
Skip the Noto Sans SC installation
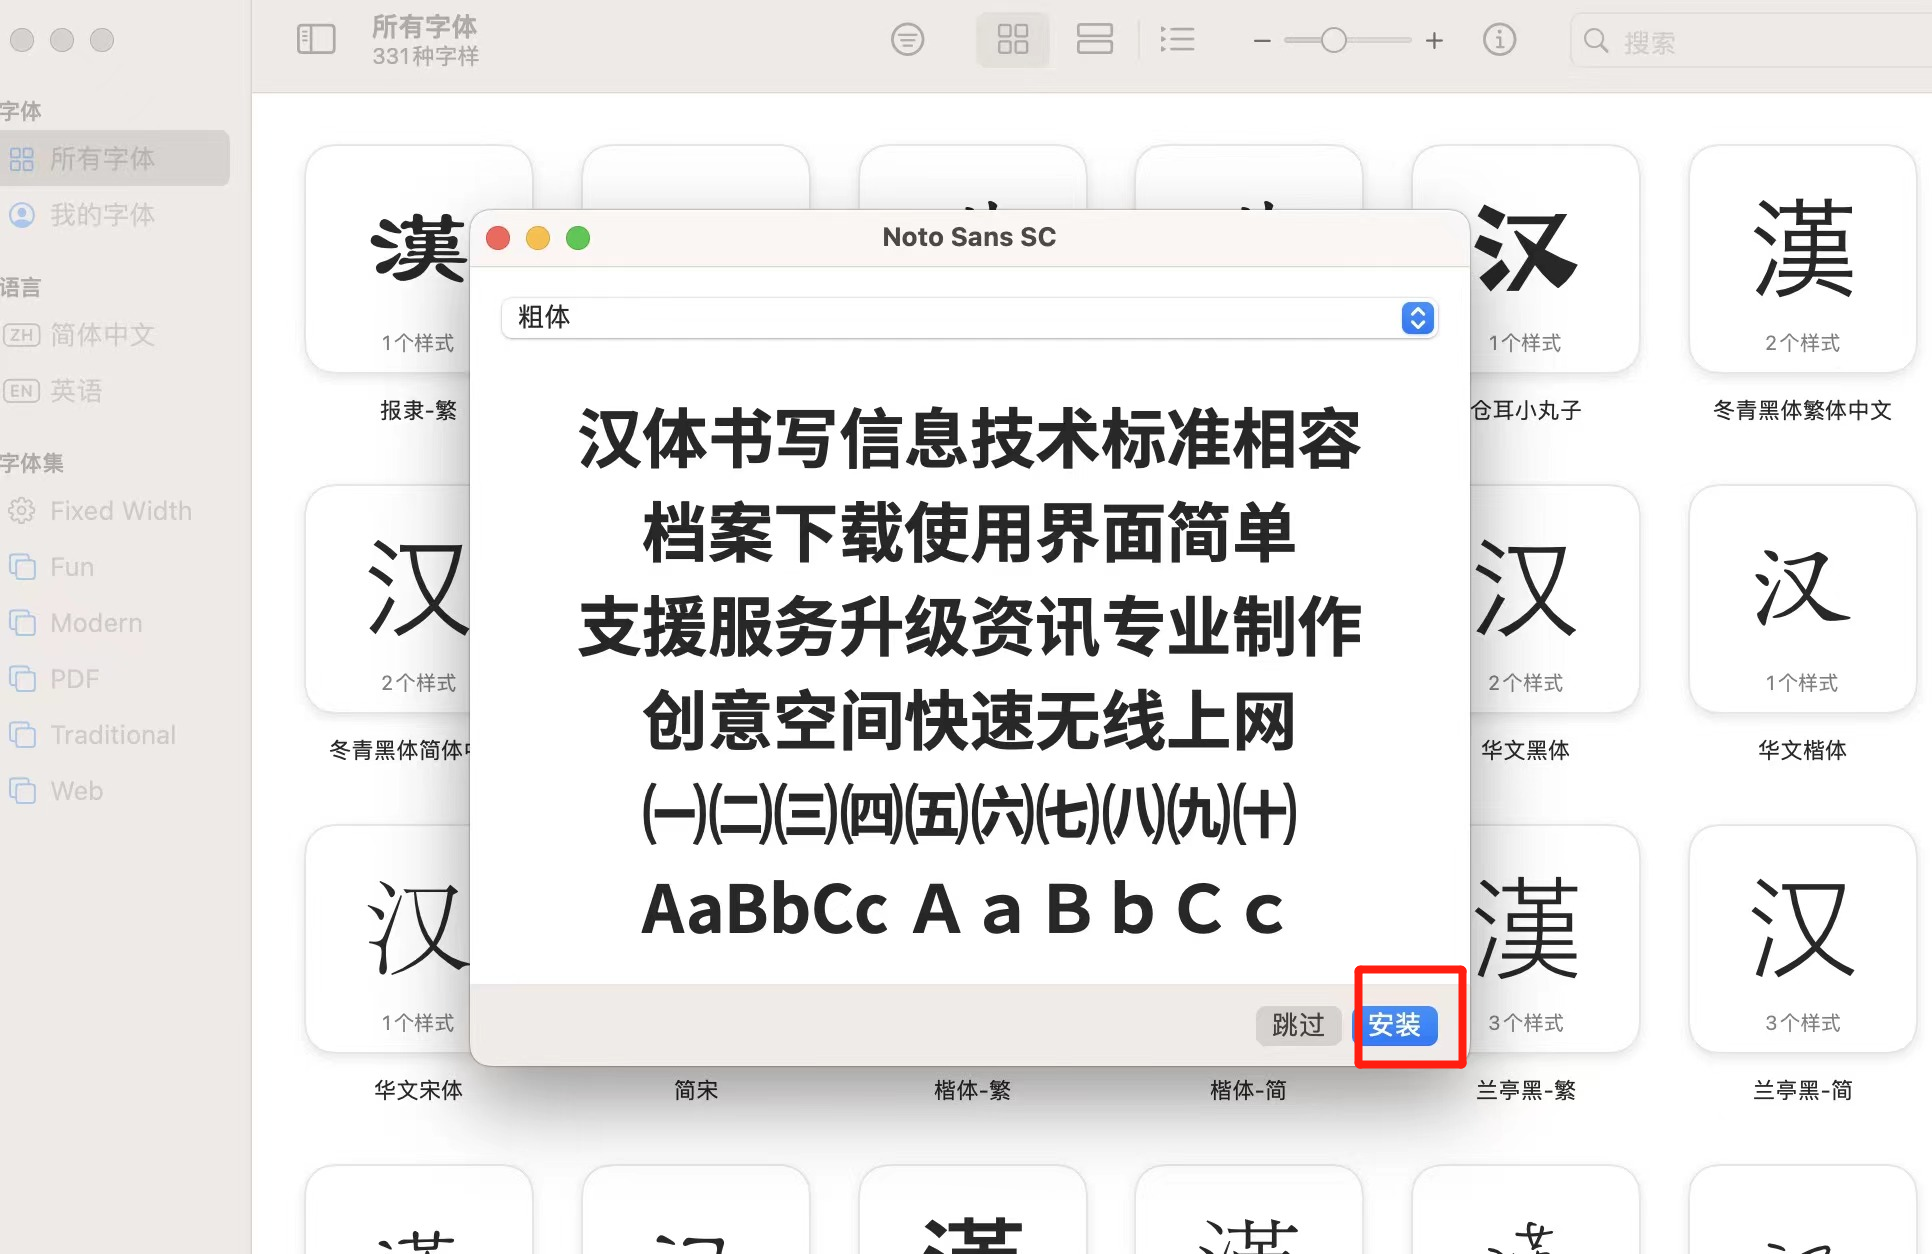tap(1293, 1025)
